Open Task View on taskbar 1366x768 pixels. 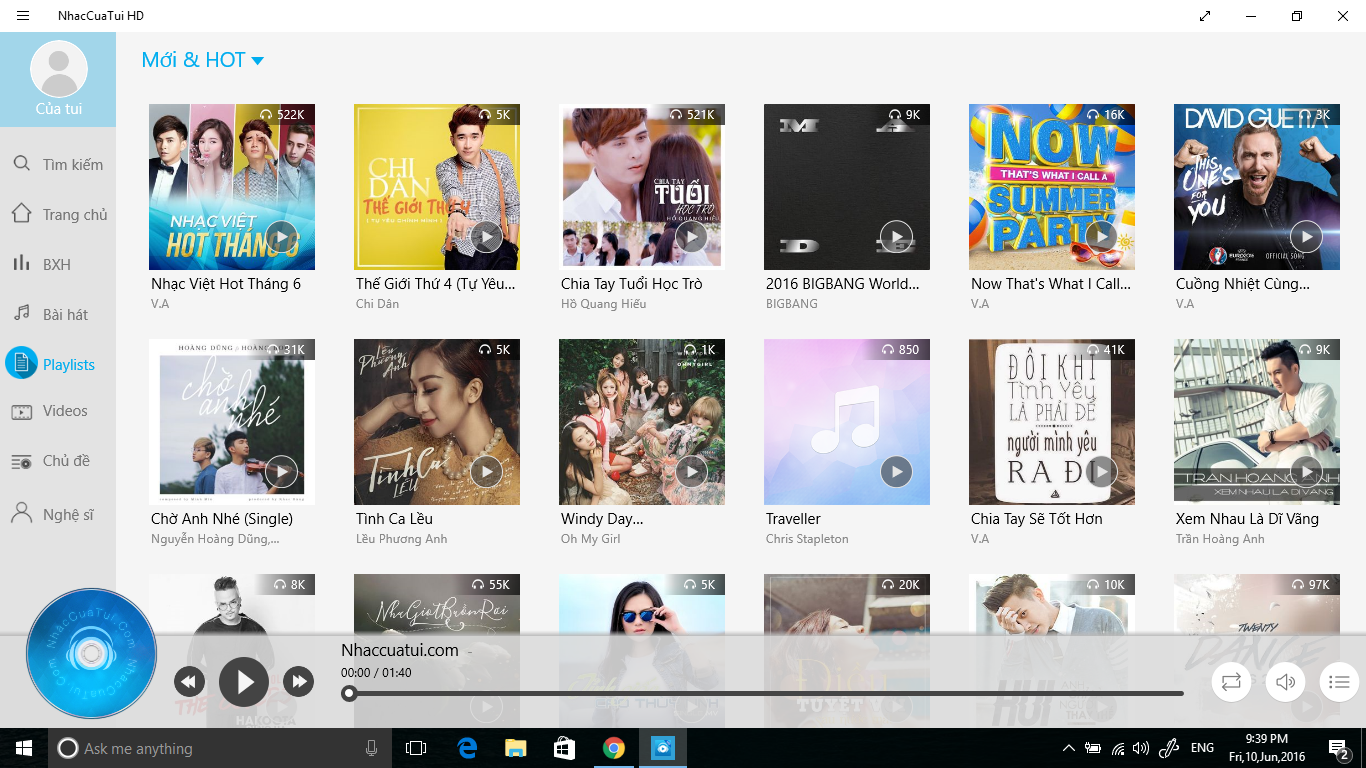pos(416,748)
